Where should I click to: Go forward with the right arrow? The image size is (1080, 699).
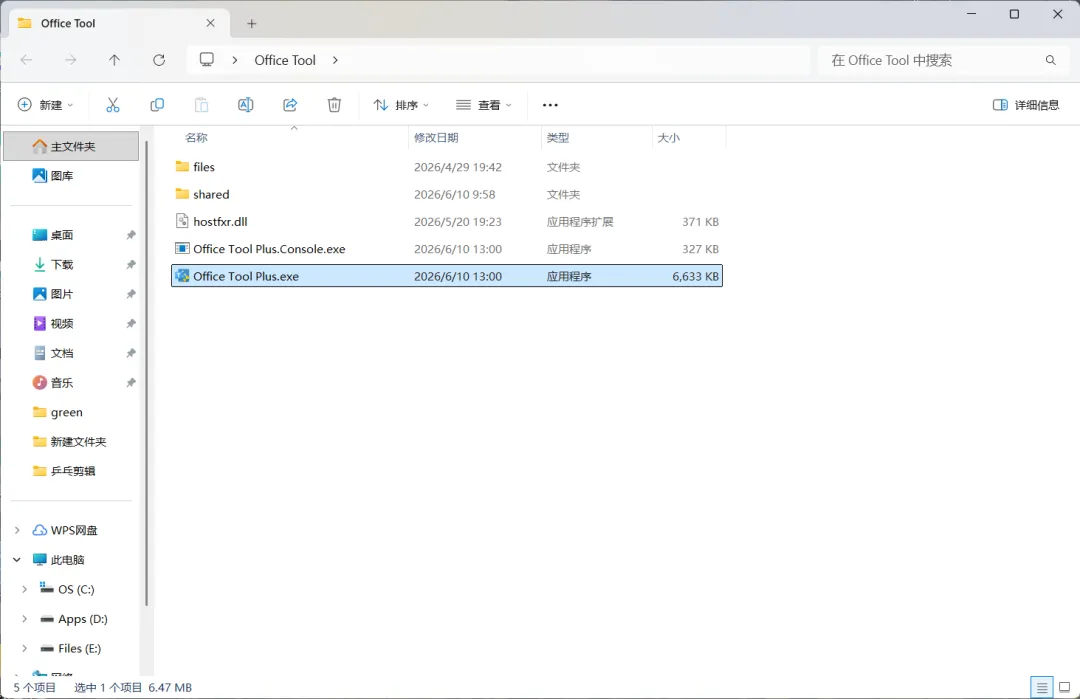click(x=70, y=60)
